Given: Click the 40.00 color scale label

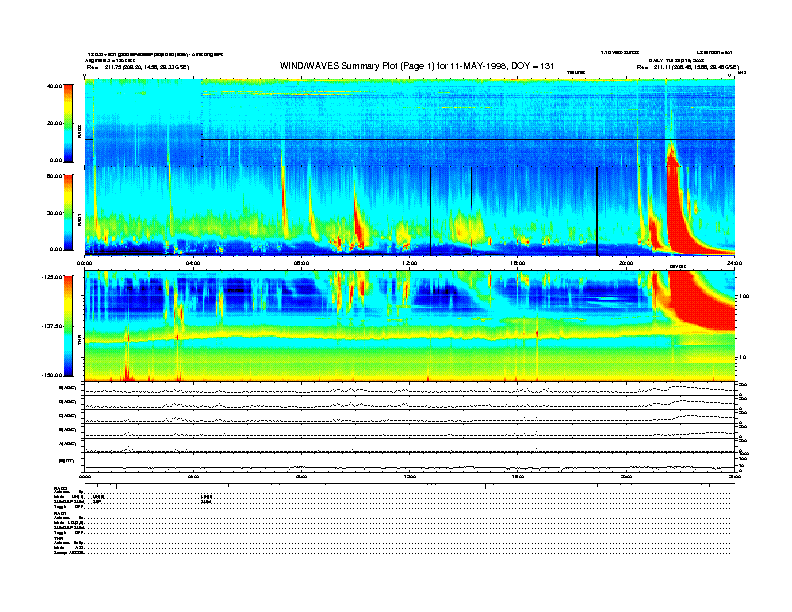Looking at the screenshot, I should (x=55, y=86).
